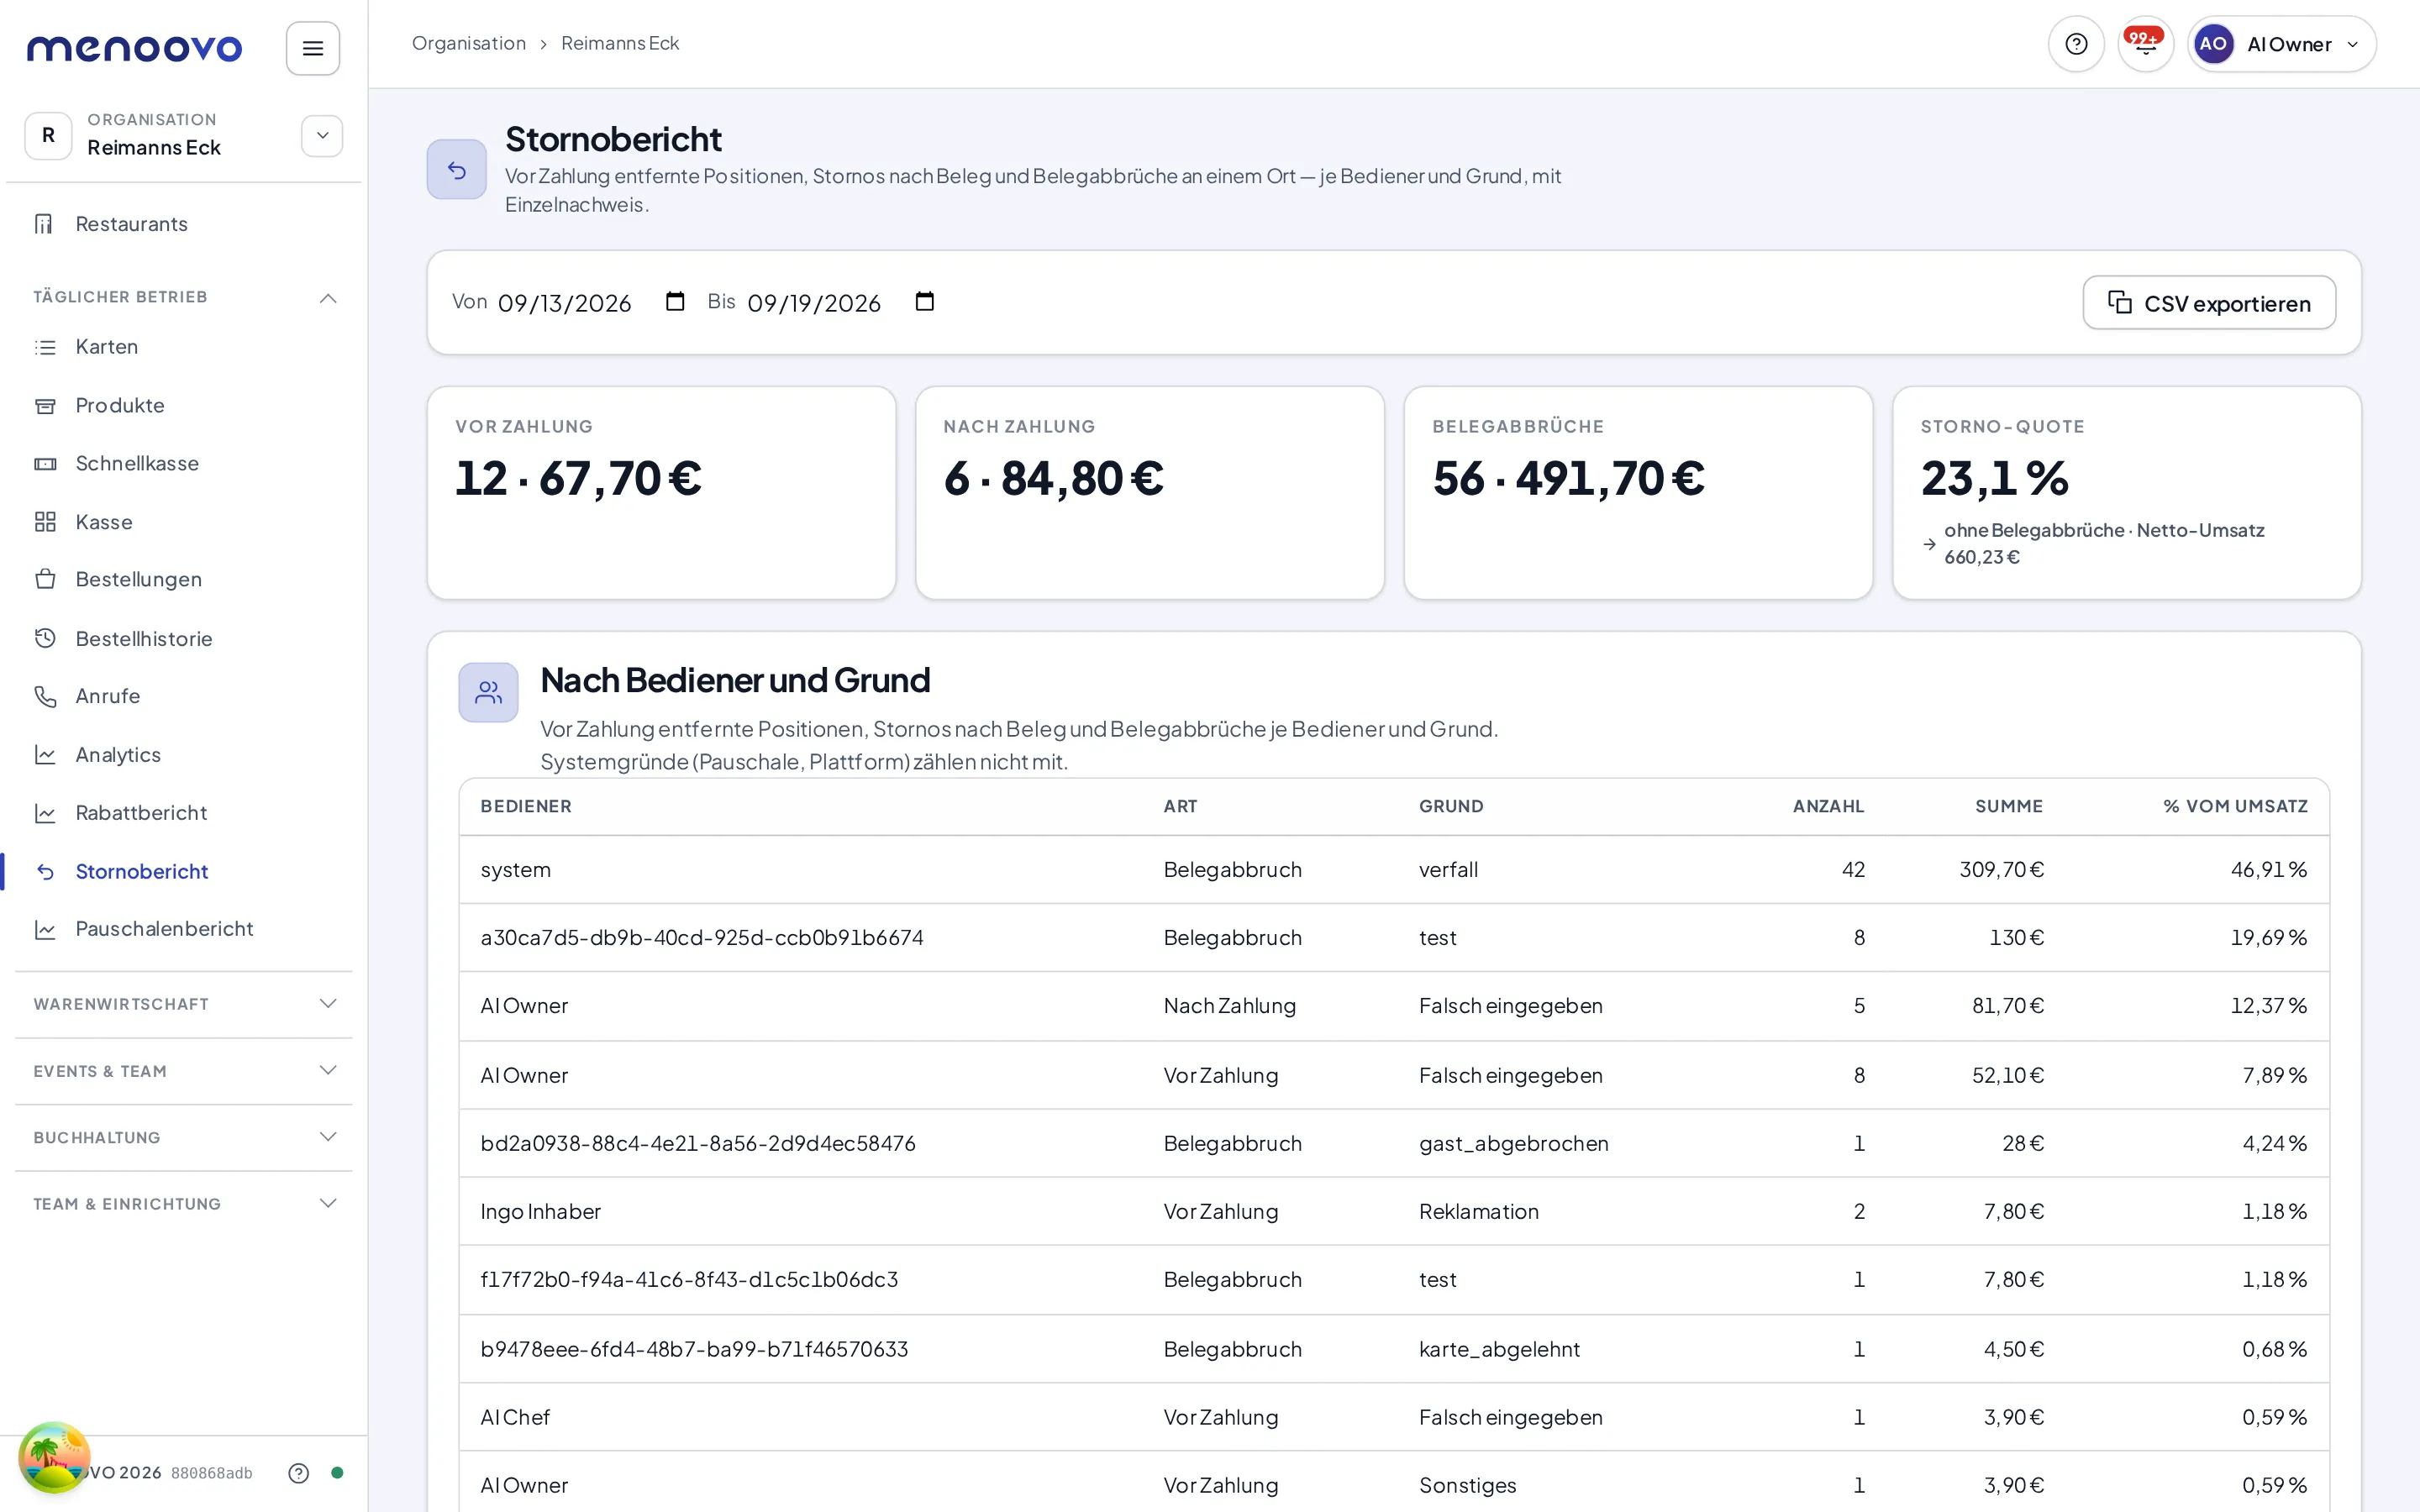Open the Bis date calendar picker icon
The width and height of the screenshot is (2420, 1512).
(x=925, y=302)
